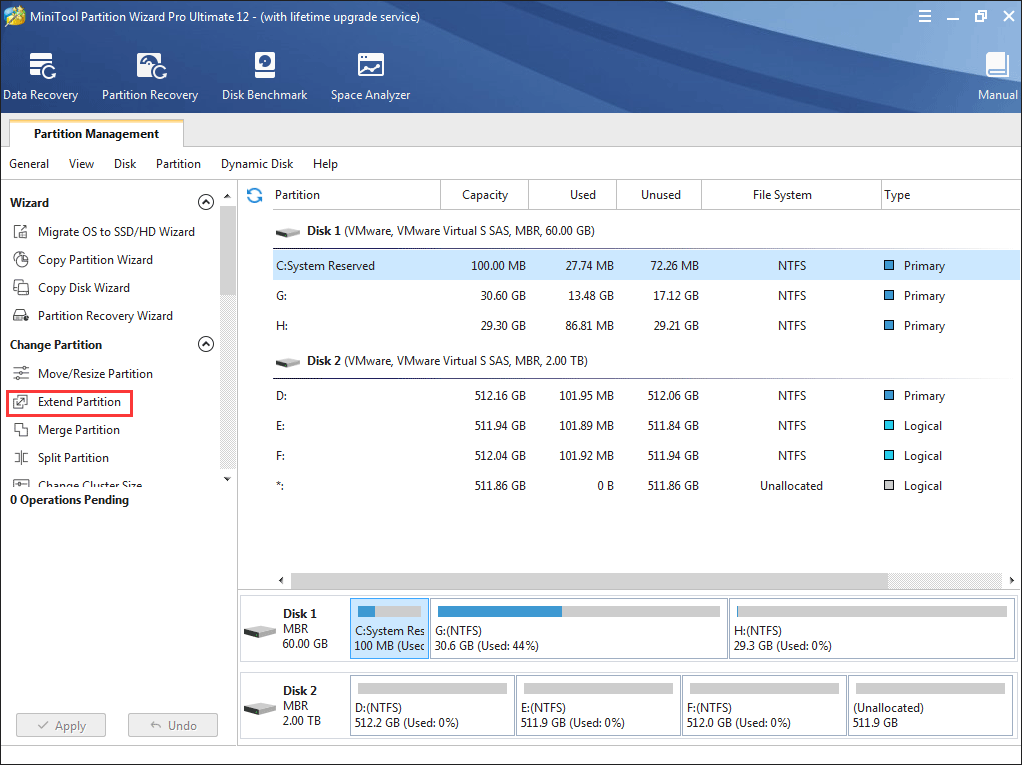The image size is (1022, 765).
Task: Select H:(NTFS) block in Disk 1 map
Action: click(872, 629)
